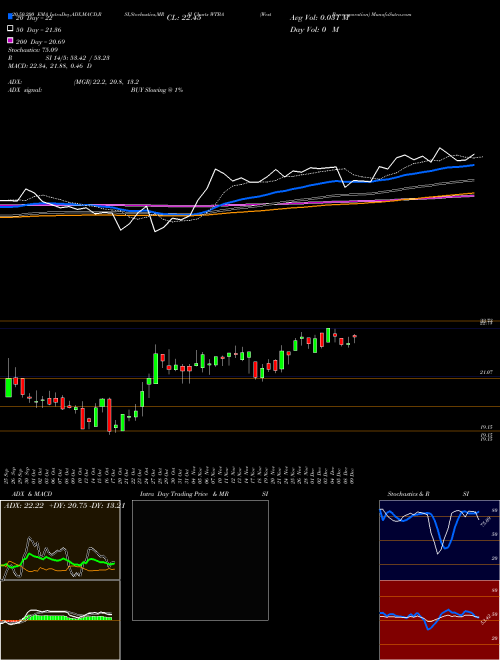Click the 73.09 value on Stochastics panel
500x660 pixels.
pyautogui.click(x=486, y=522)
